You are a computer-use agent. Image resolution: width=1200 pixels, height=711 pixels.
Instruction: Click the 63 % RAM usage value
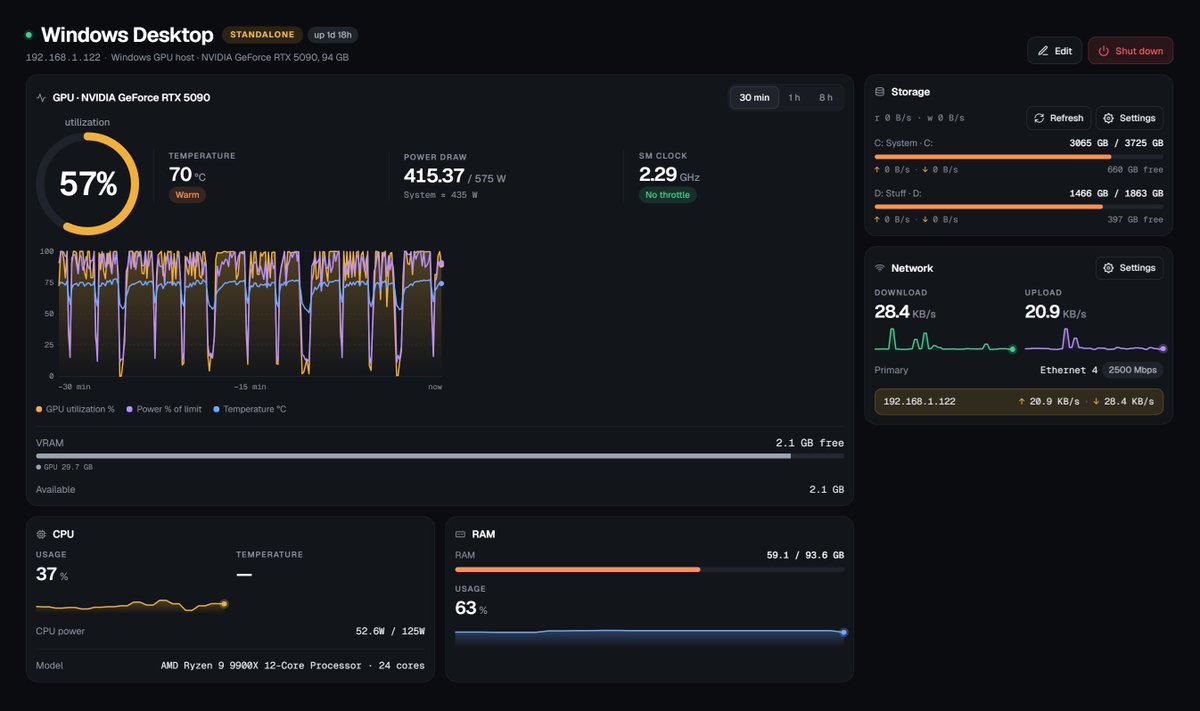[471, 609]
